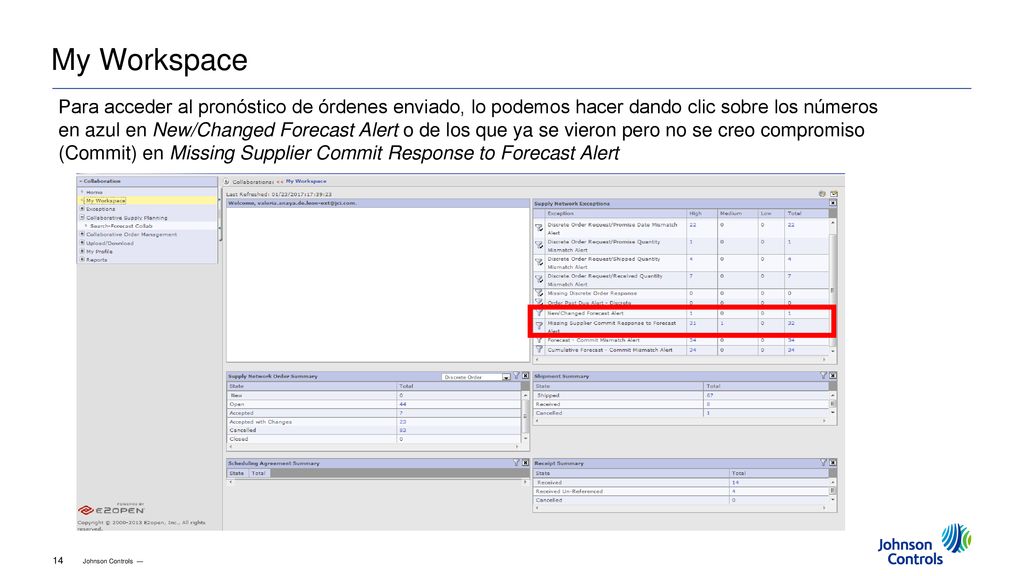
Task: Open the Discrete Order dropdown in Order Summary
Action: pos(506,377)
